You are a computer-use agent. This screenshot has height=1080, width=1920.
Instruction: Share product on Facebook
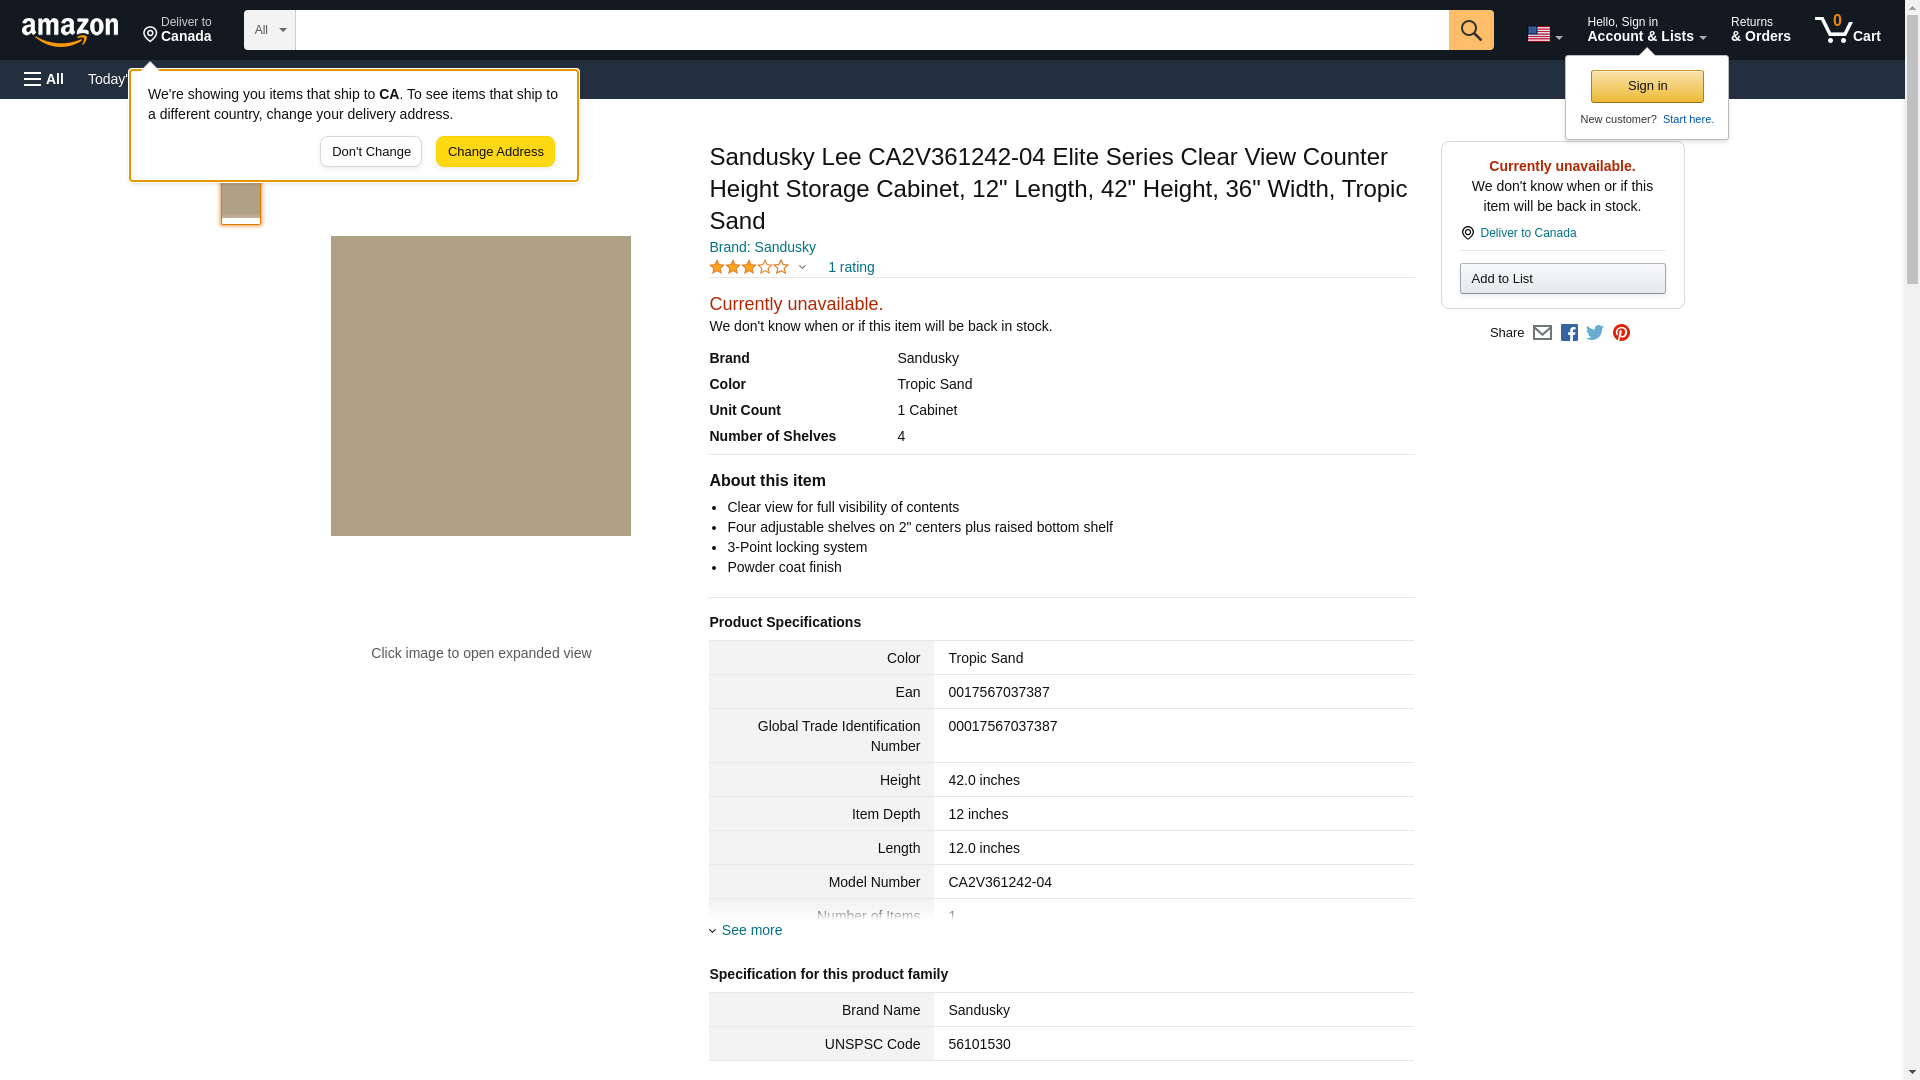tap(1569, 333)
